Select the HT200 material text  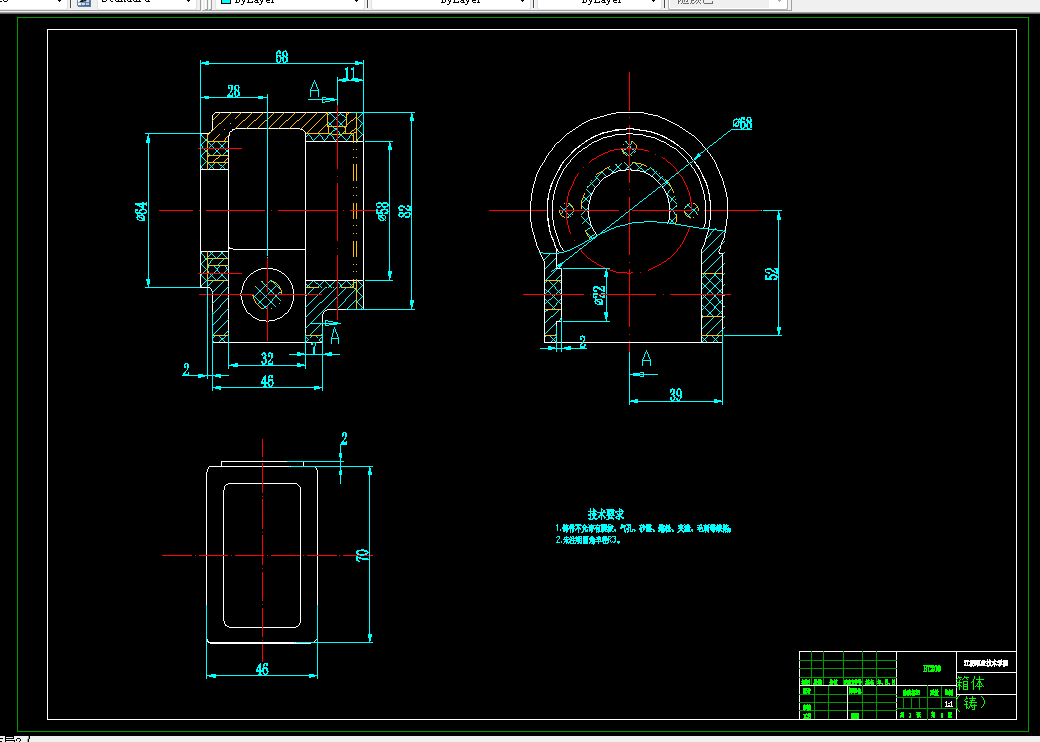(x=931, y=668)
